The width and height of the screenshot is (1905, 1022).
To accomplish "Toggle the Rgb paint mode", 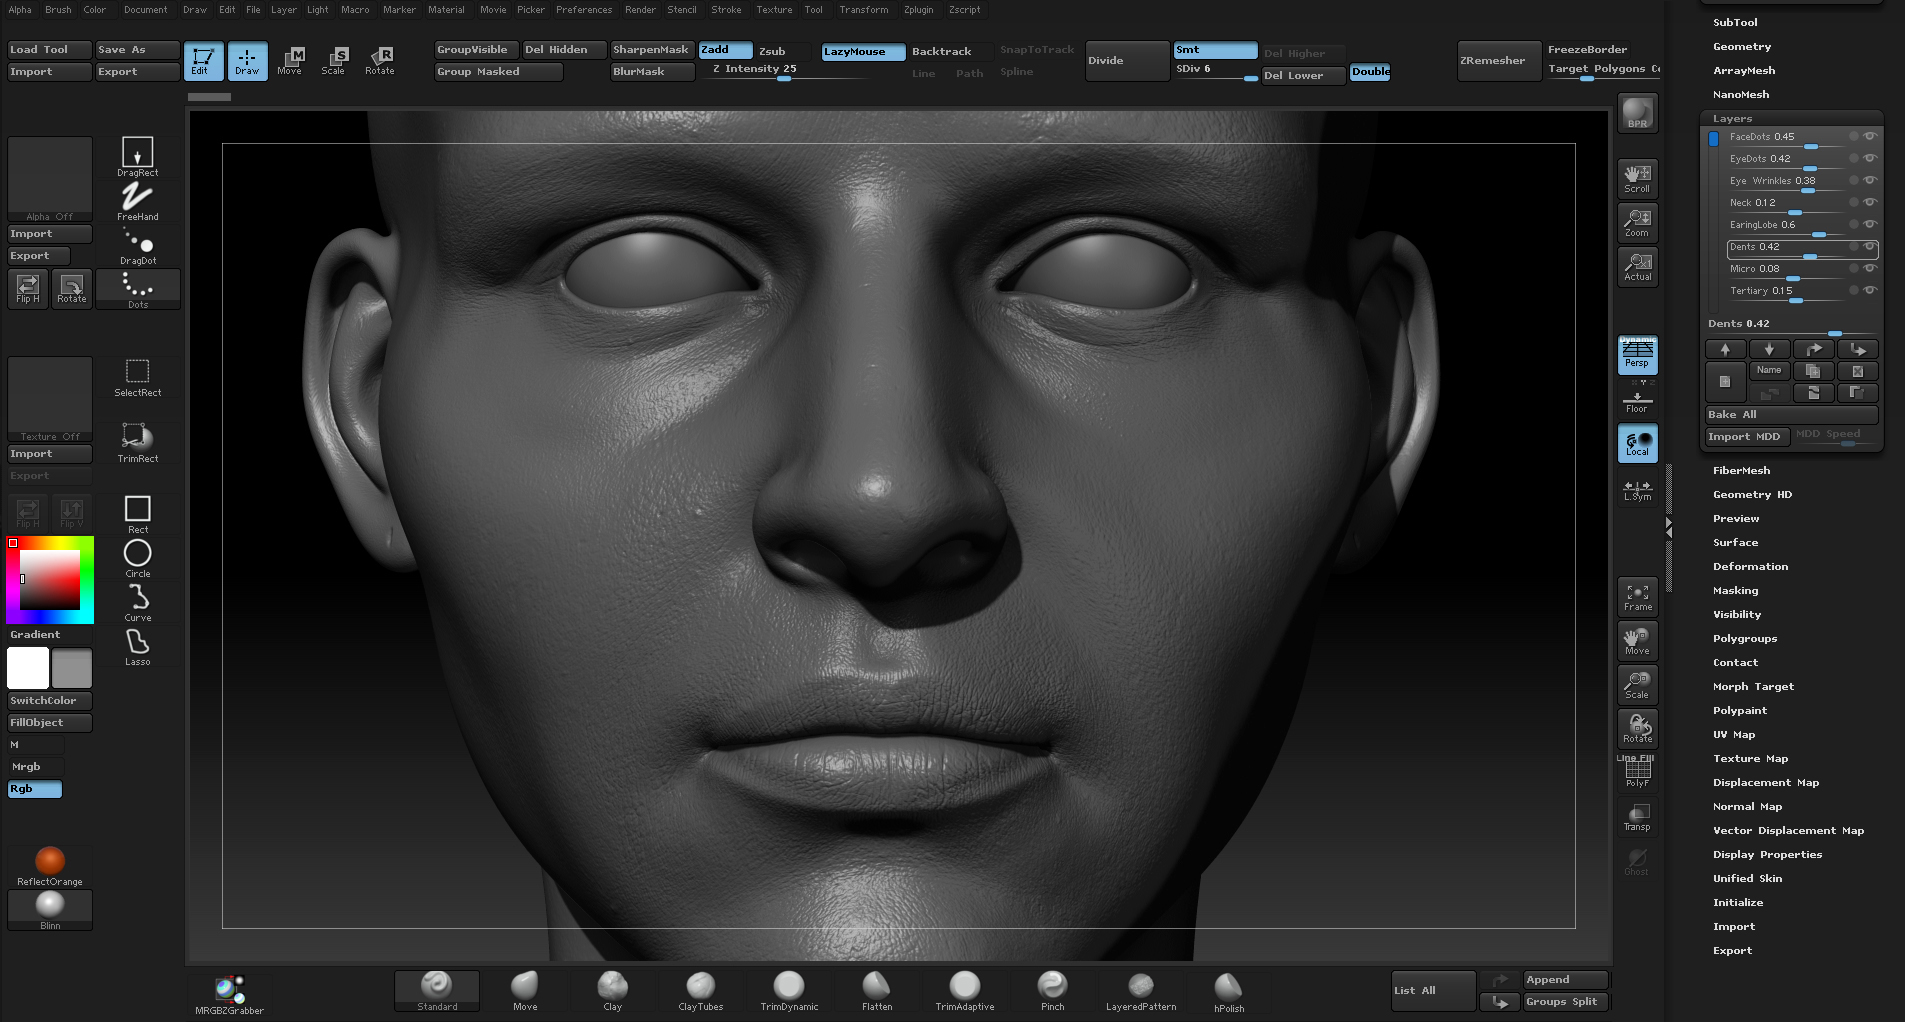I will [x=35, y=789].
